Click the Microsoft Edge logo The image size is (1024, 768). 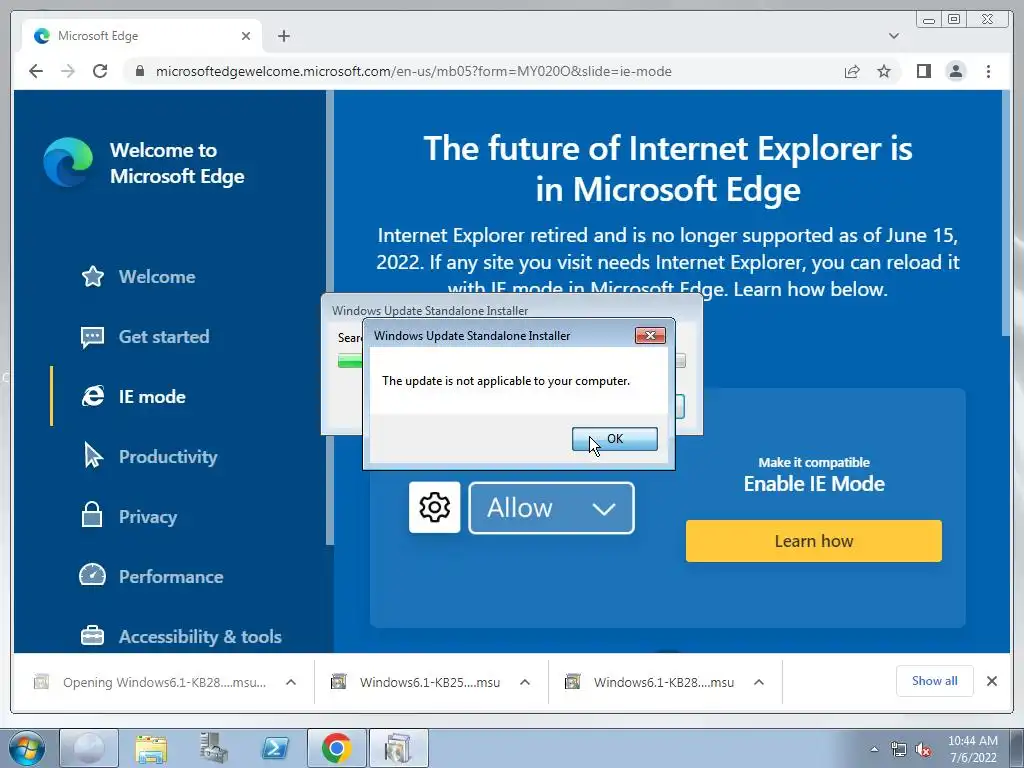tap(68, 162)
